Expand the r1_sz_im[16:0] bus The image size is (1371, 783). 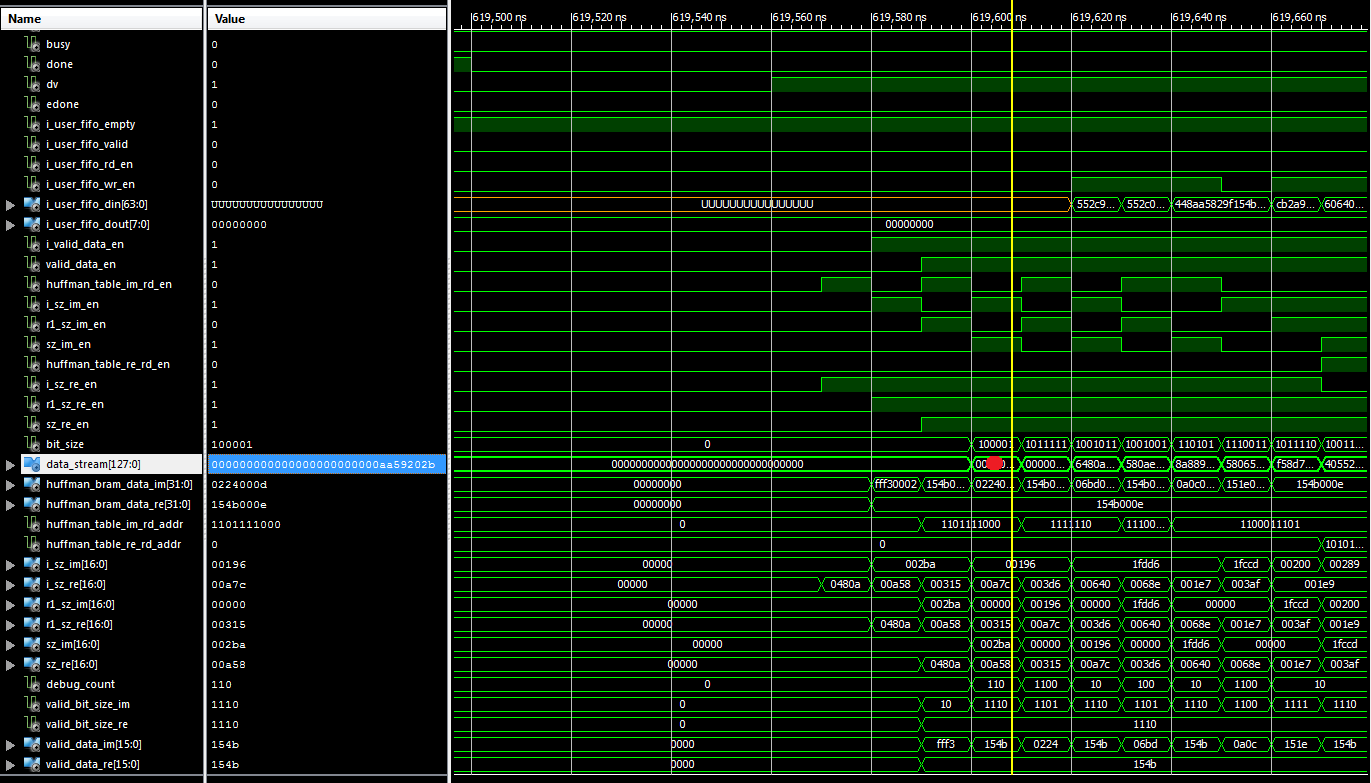pos(11,604)
